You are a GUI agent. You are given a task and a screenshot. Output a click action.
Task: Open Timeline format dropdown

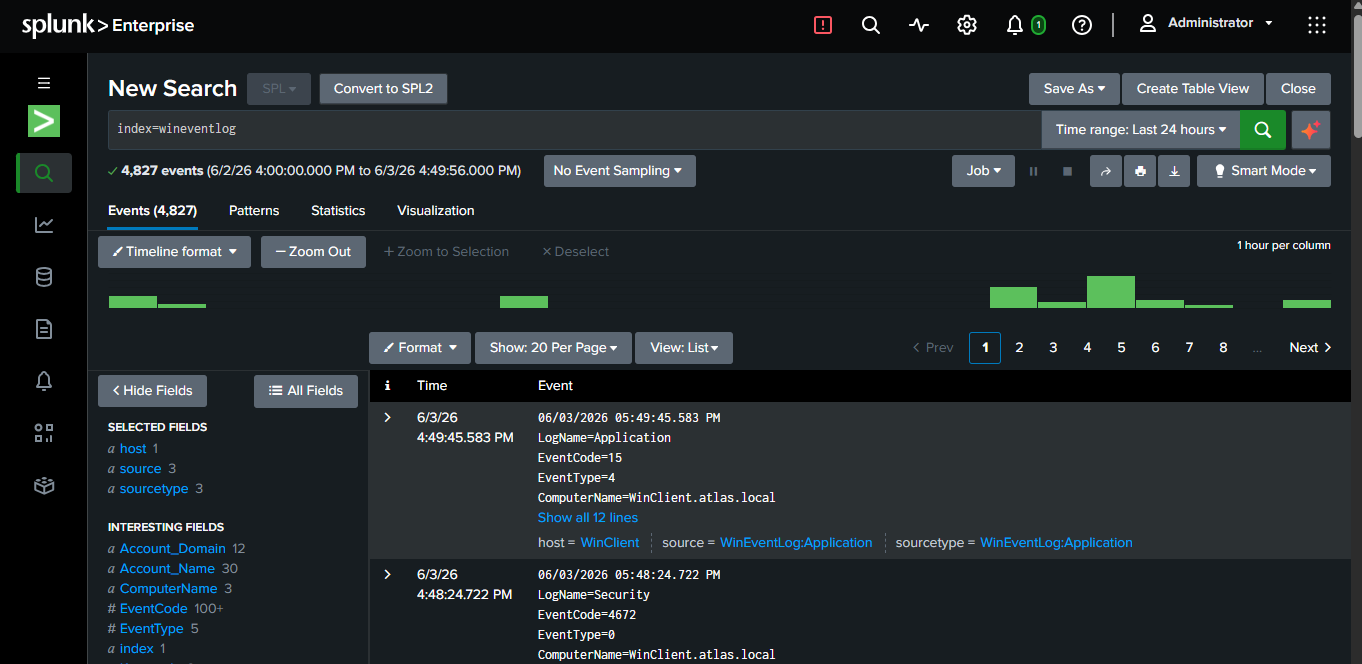174,252
